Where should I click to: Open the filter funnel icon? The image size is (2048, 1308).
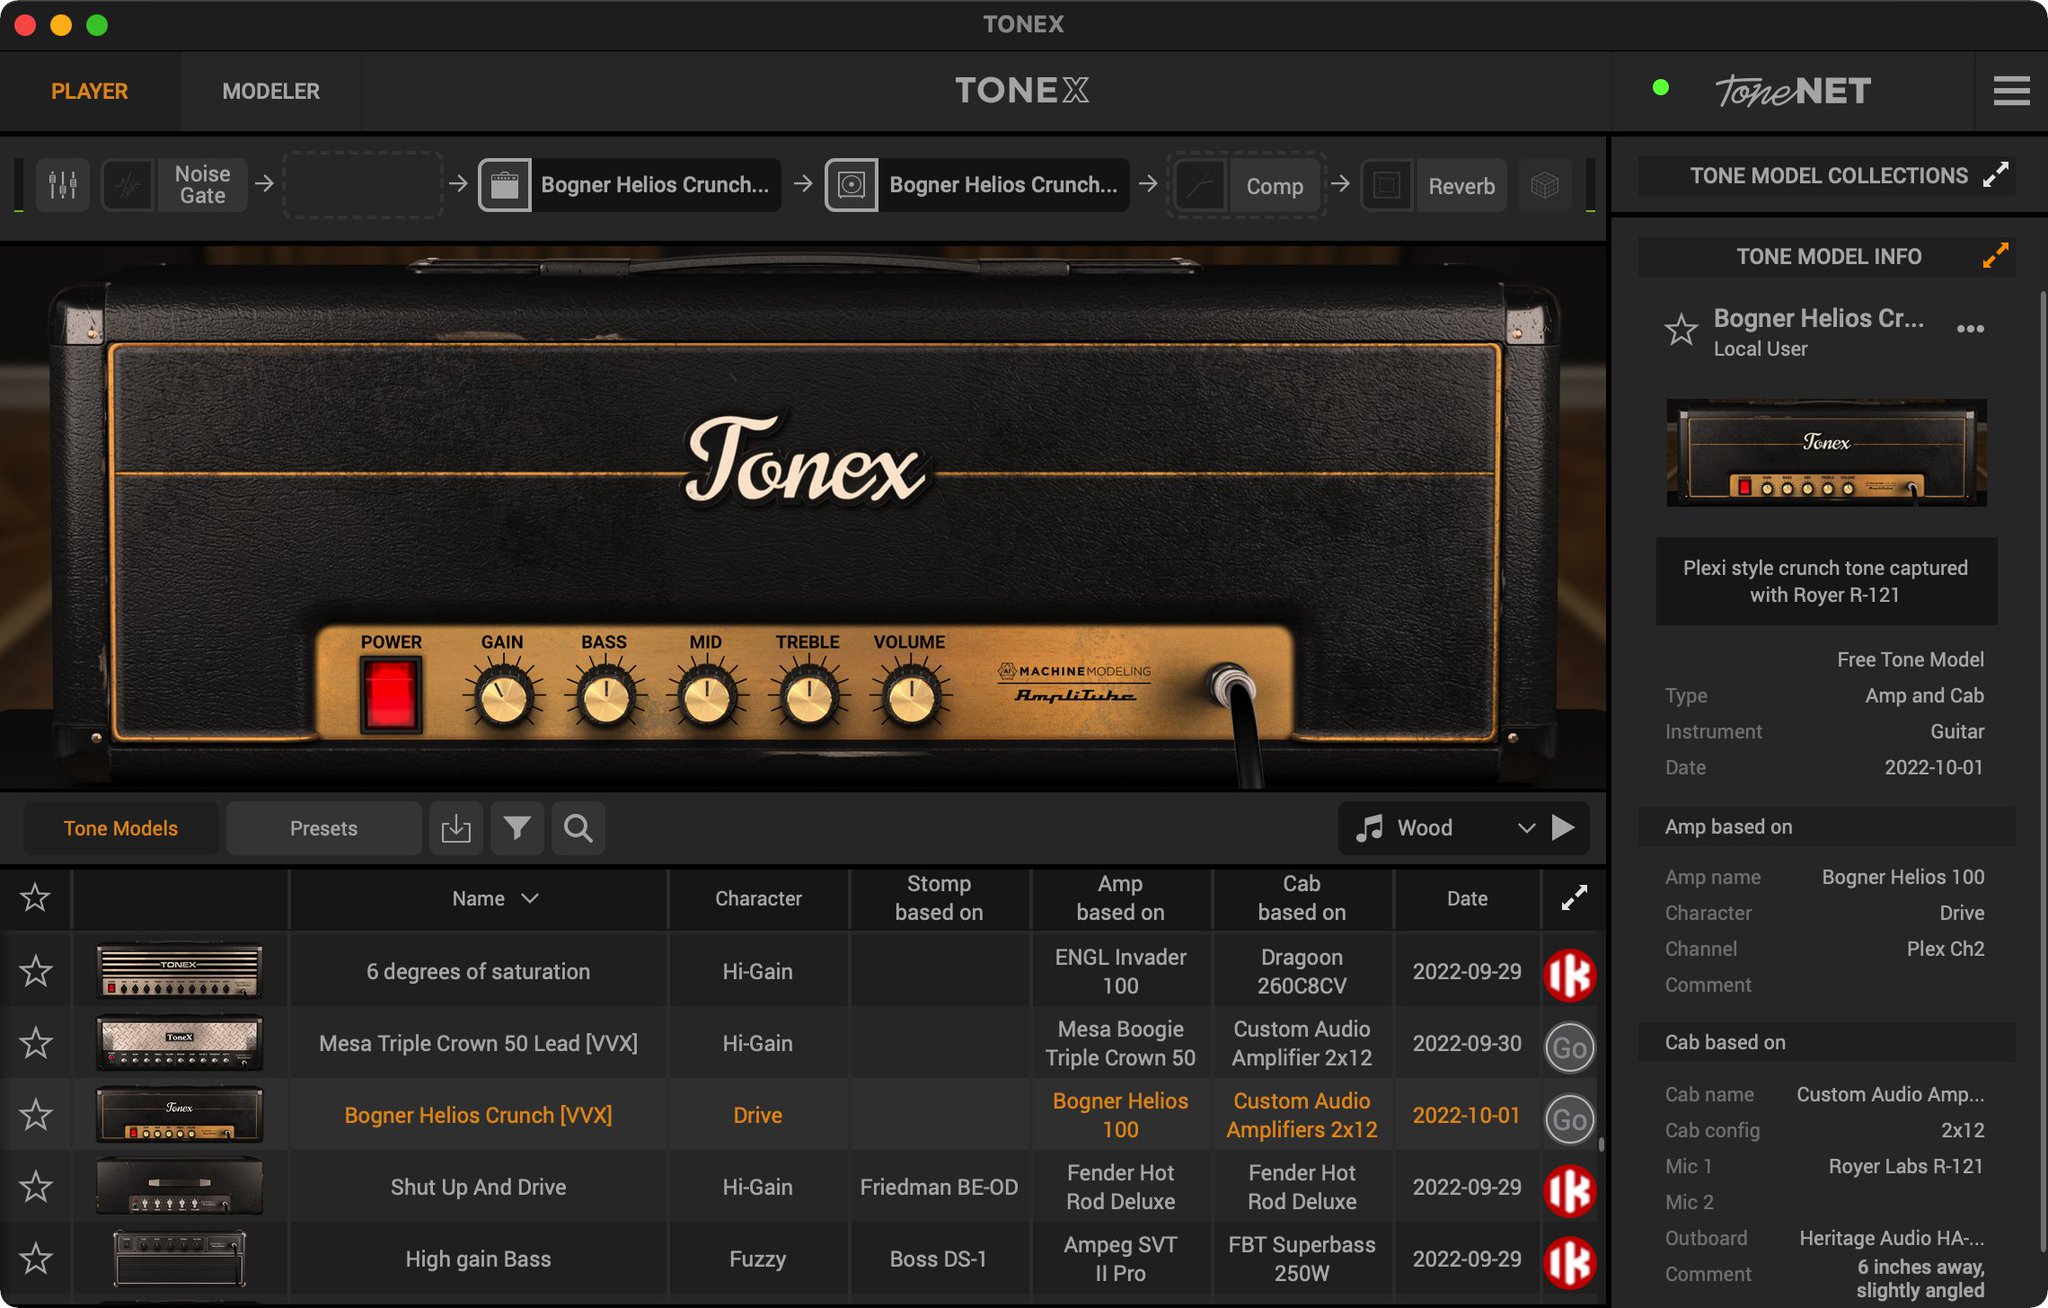[x=517, y=828]
